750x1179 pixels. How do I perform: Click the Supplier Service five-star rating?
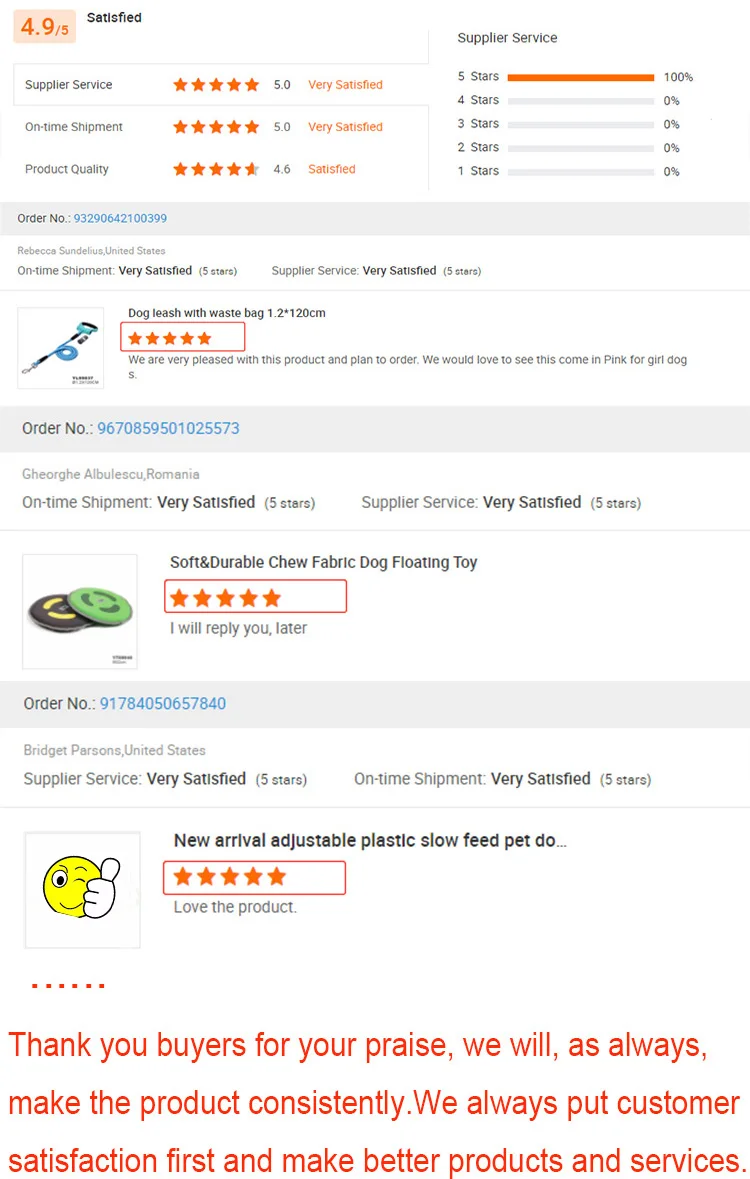tap(216, 85)
